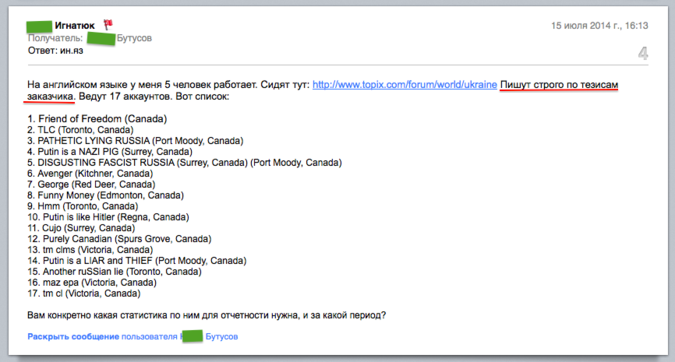The width and height of the screenshot is (675, 362).
Task: Click the closing question about 'статистика'
Action: (207, 316)
